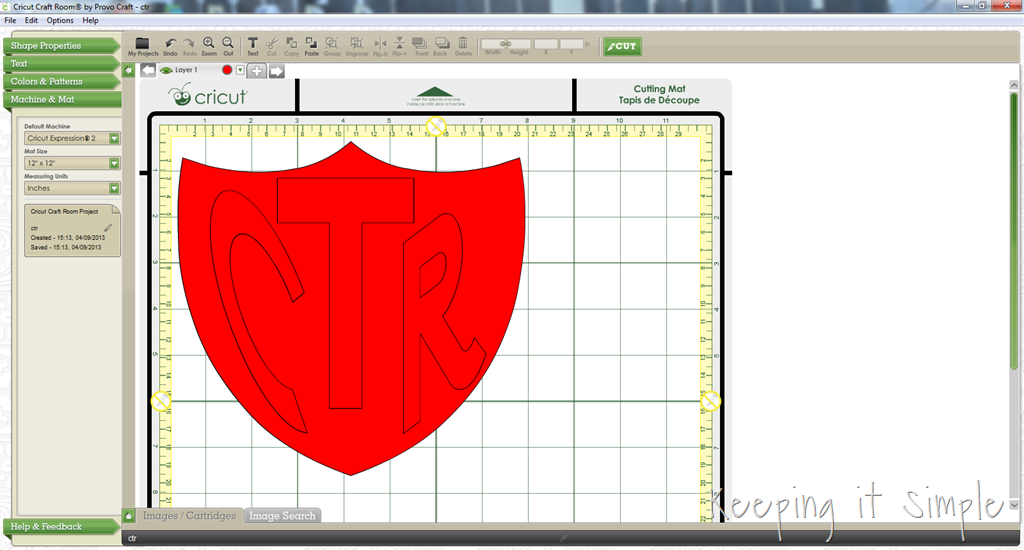Bring shape to Front
The image size is (1024, 550).
(421, 46)
